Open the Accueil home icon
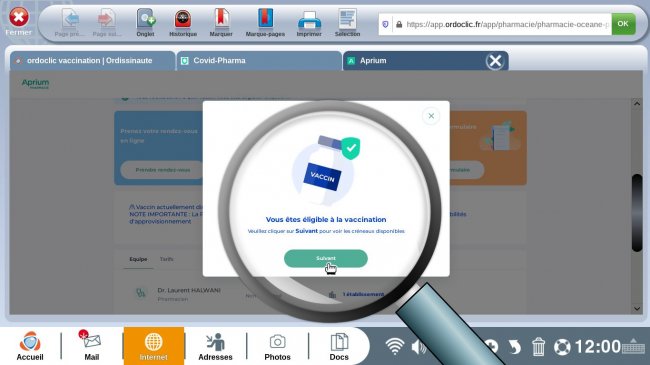This screenshot has width=650, height=365. (x=29, y=346)
